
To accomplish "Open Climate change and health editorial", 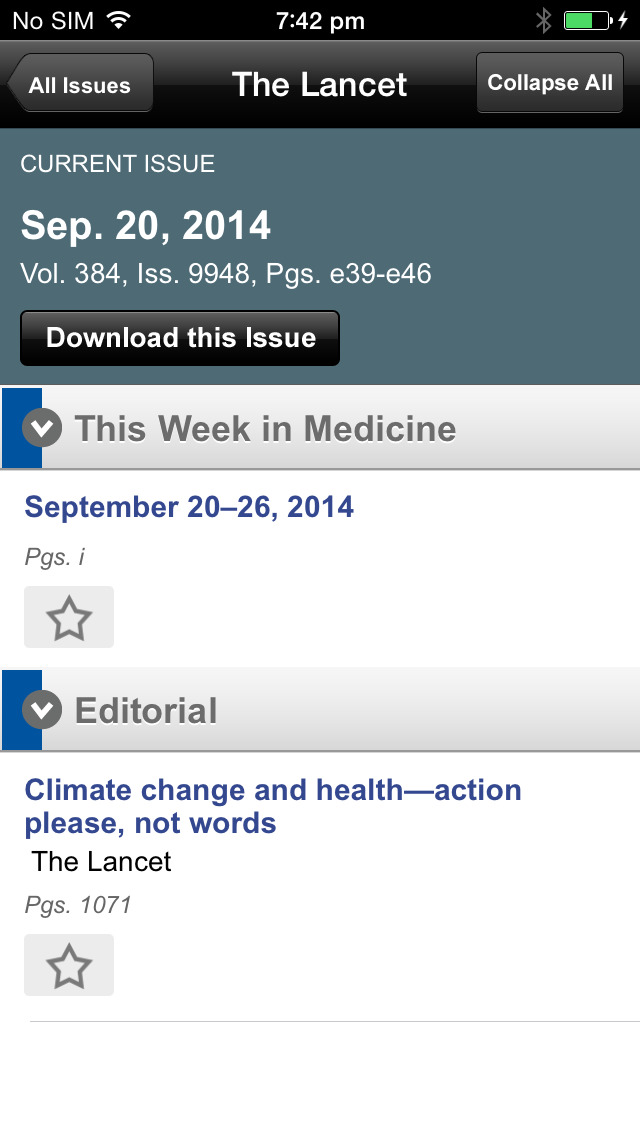I will [x=272, y=806].
